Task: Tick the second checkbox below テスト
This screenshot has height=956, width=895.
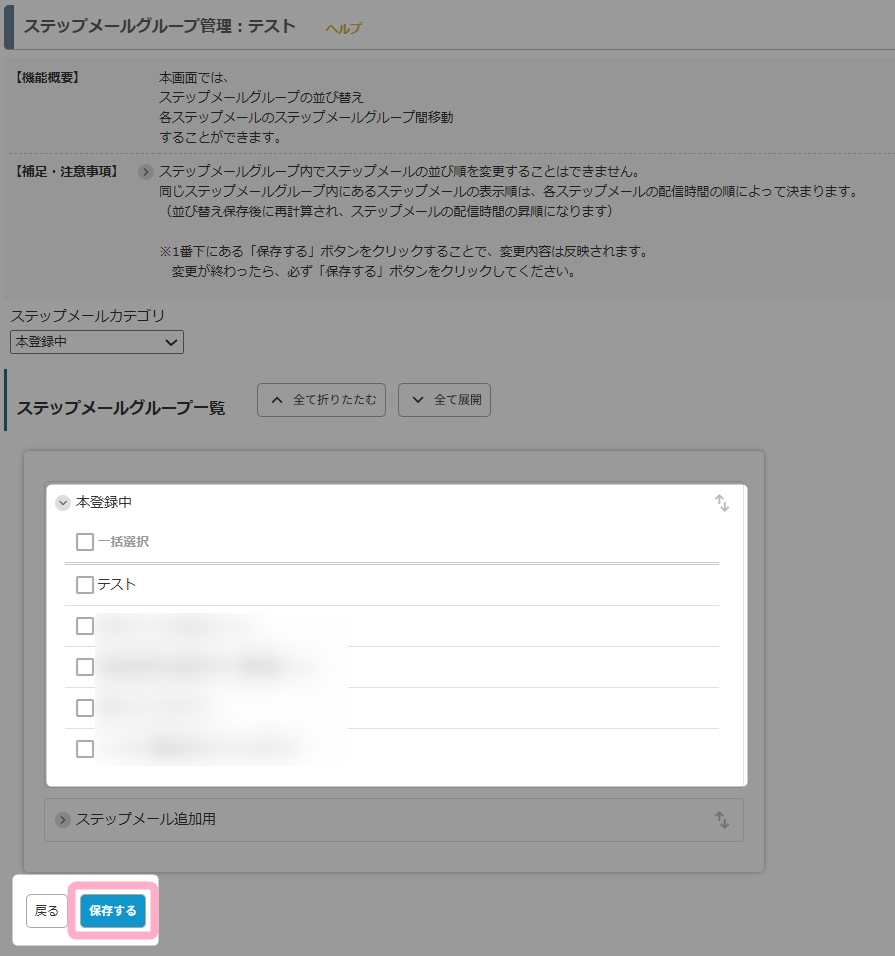Action: (85, 667)
